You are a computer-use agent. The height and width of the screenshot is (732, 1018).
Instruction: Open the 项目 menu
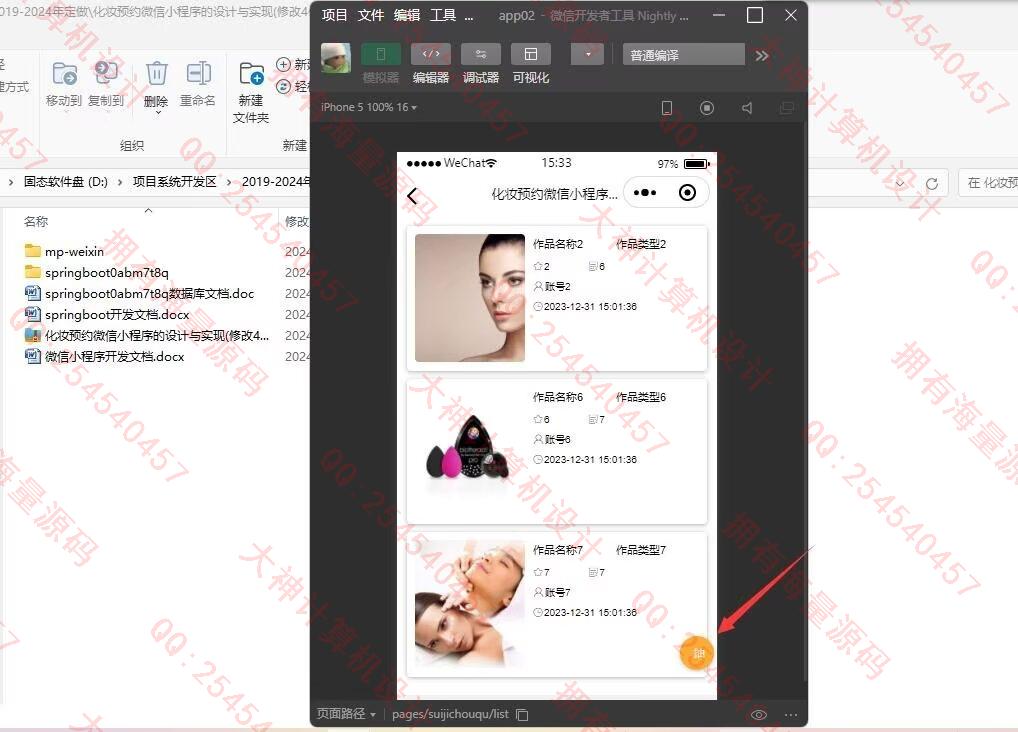[334, 15]
